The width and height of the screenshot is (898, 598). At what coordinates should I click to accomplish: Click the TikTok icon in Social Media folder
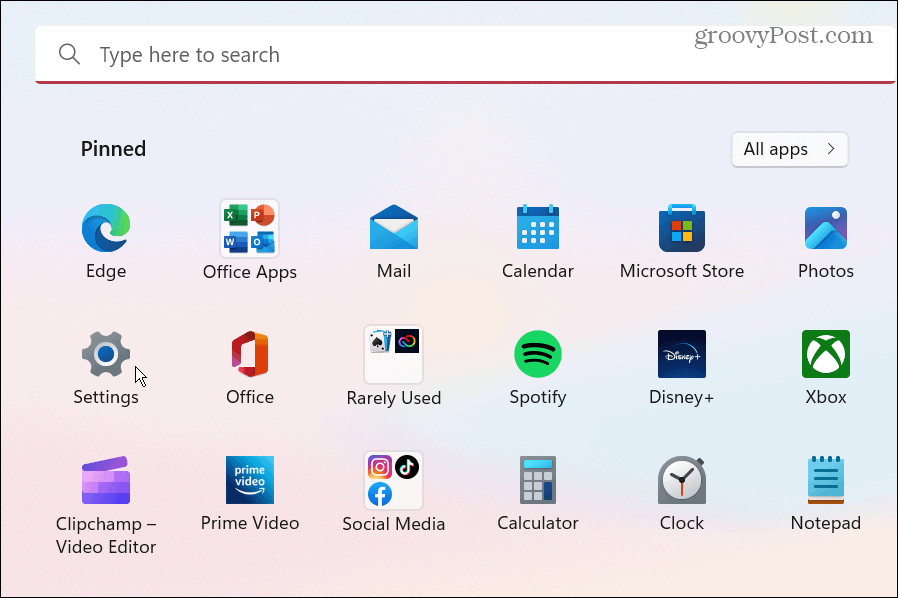407,467
